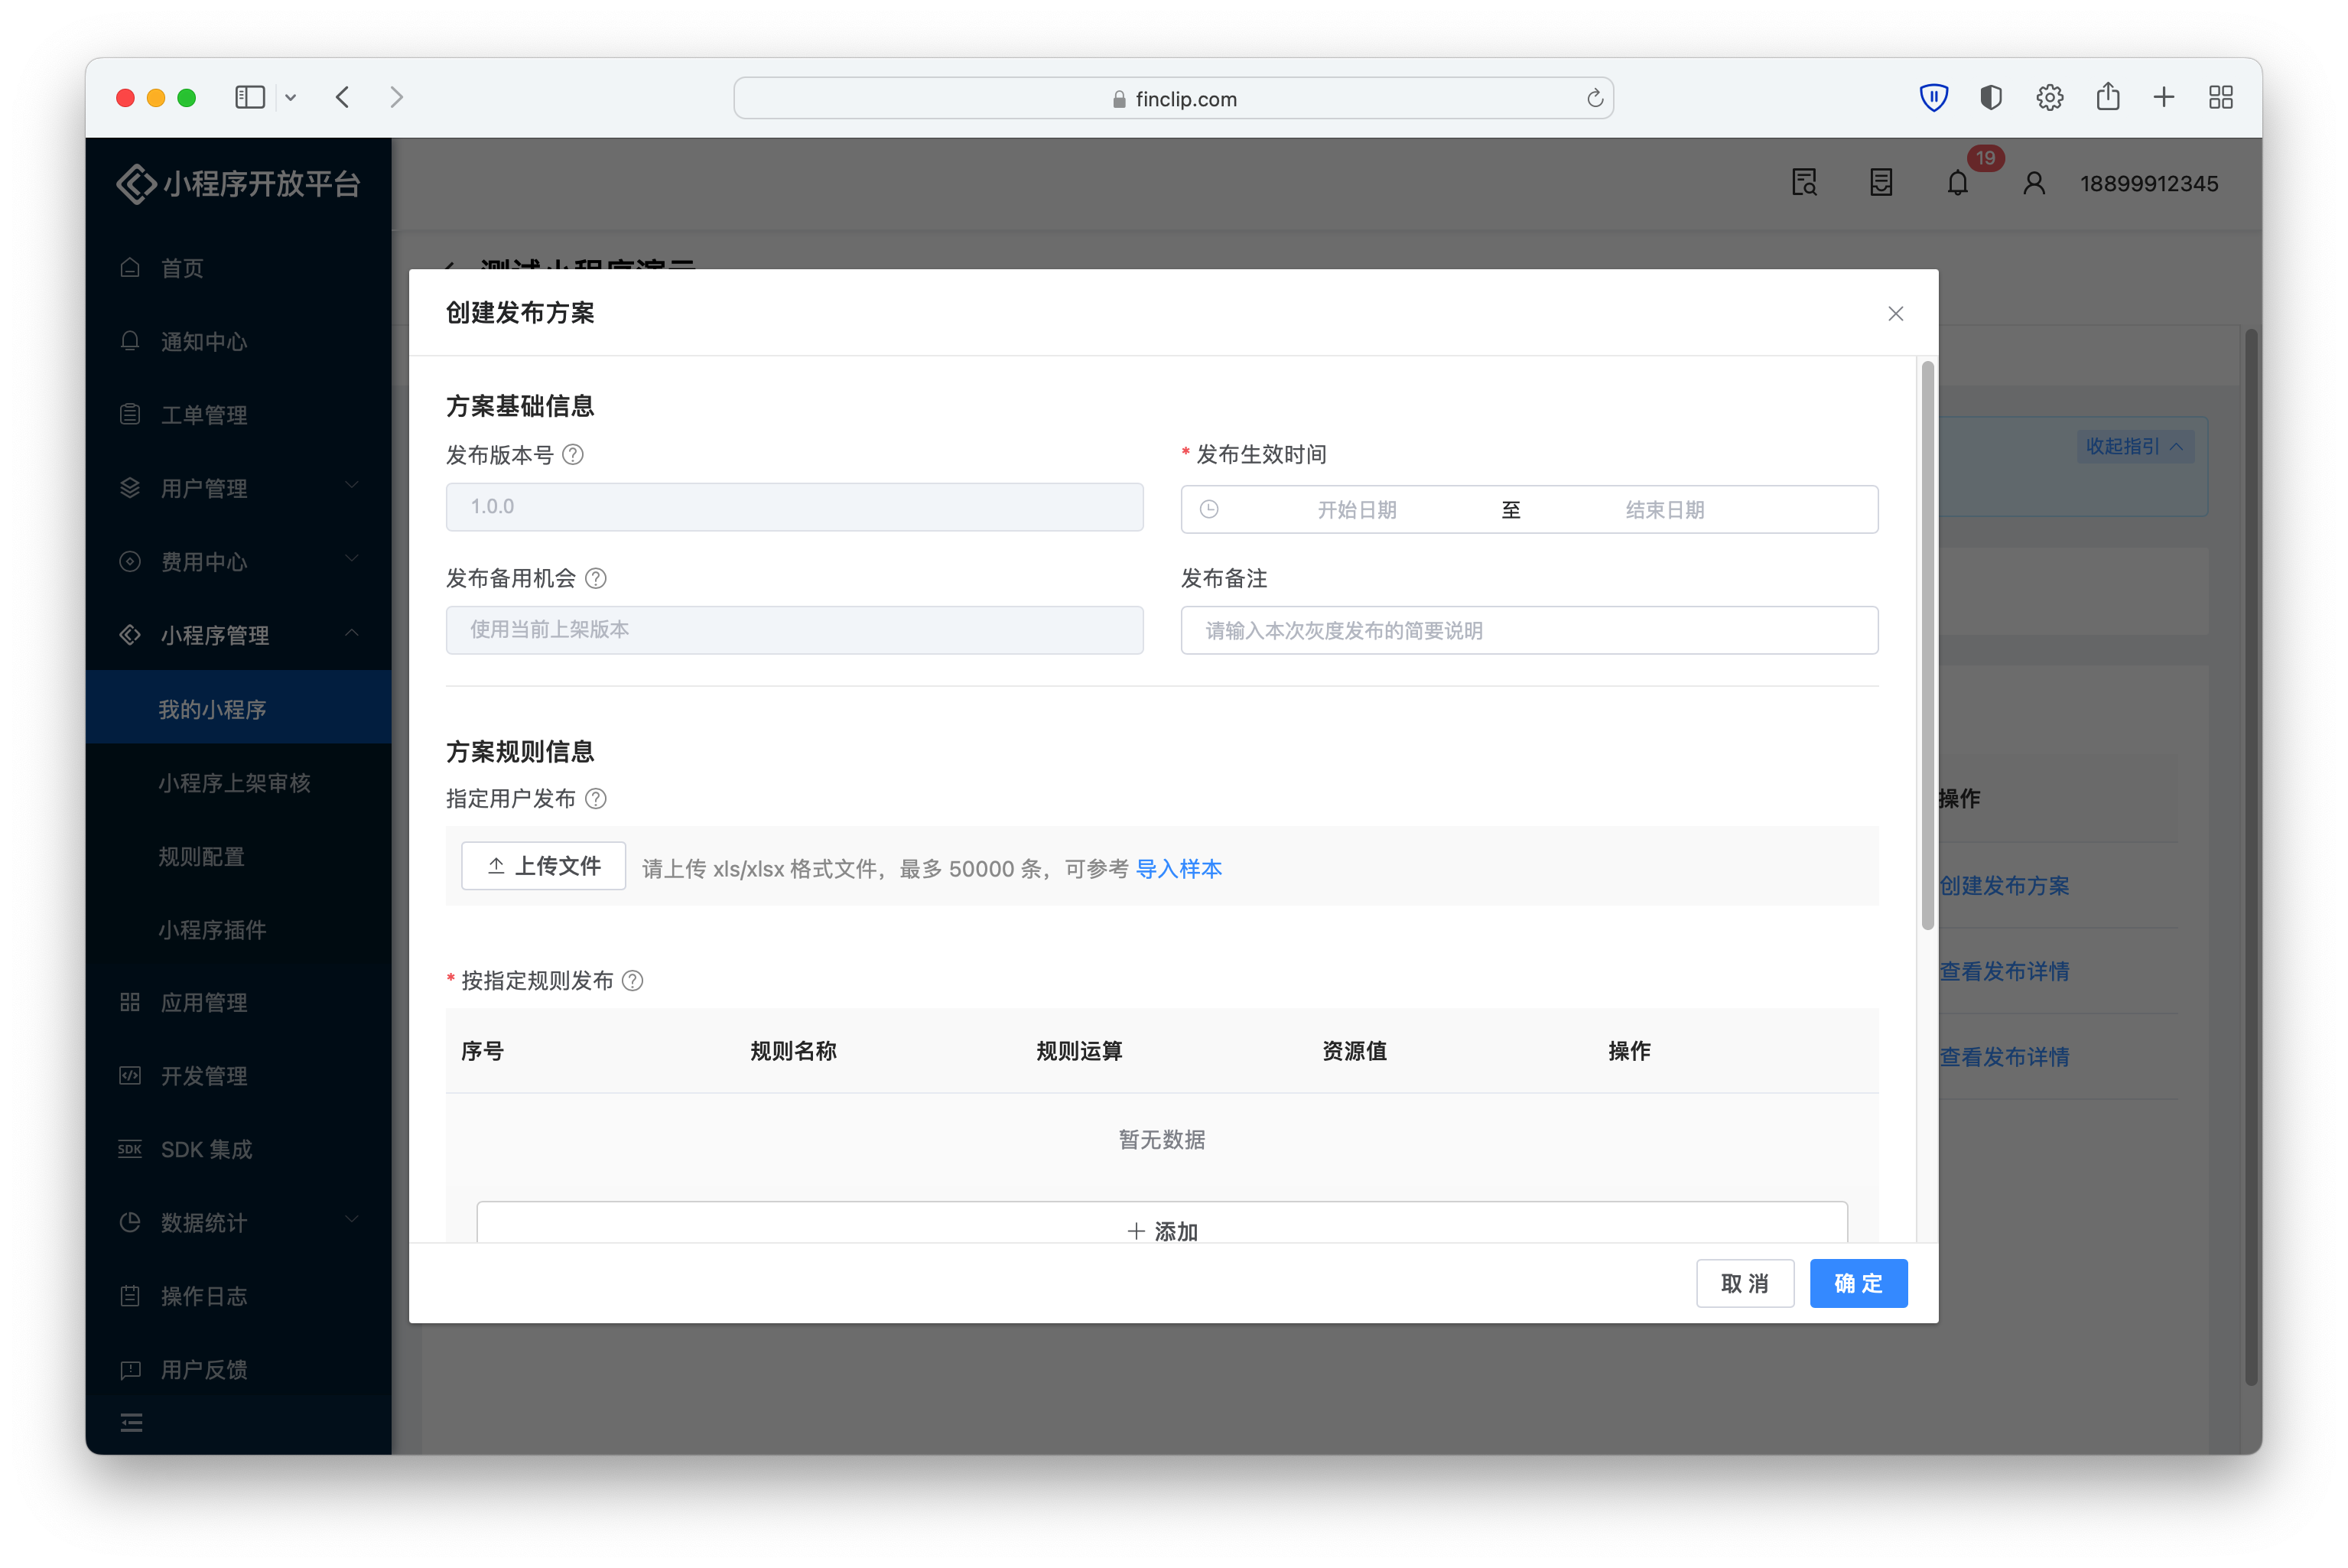Click the 资源值 column header
Image resolution: width=2348 pixels, height=1568 pixels.
1354,1051
